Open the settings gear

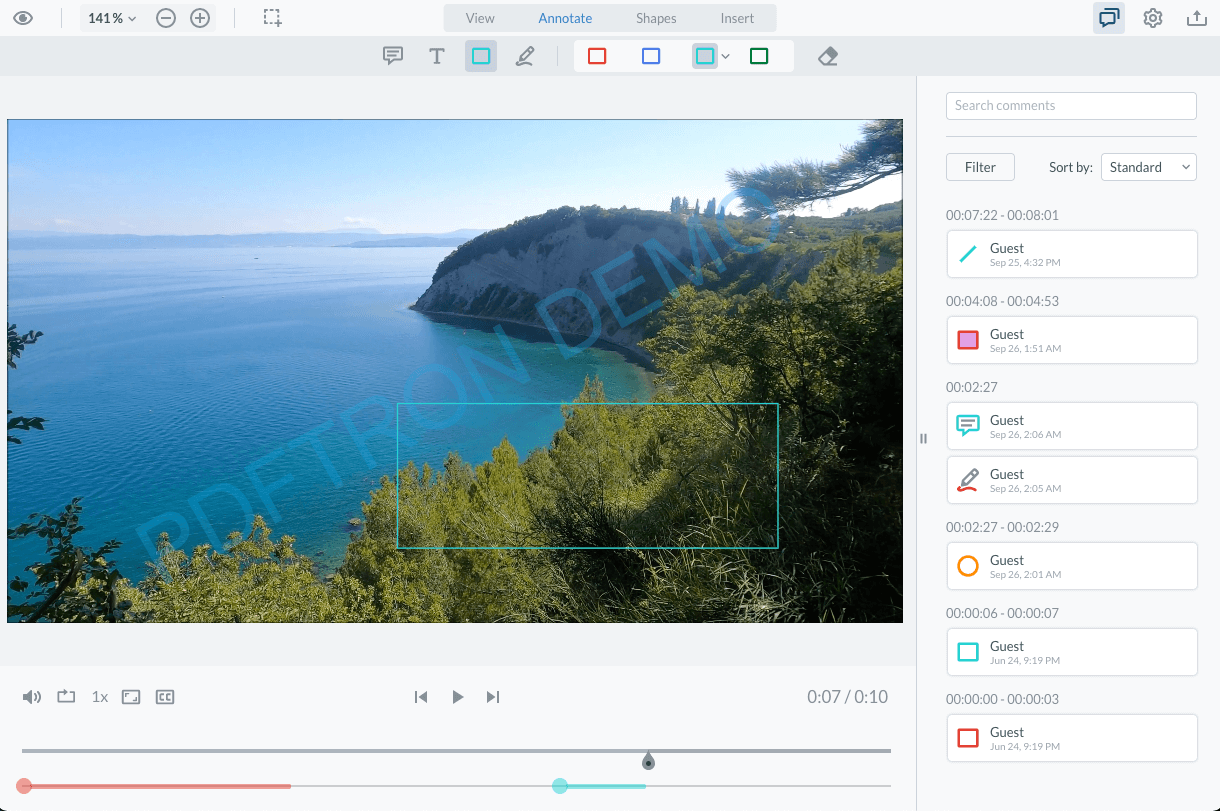[1153, 18]
